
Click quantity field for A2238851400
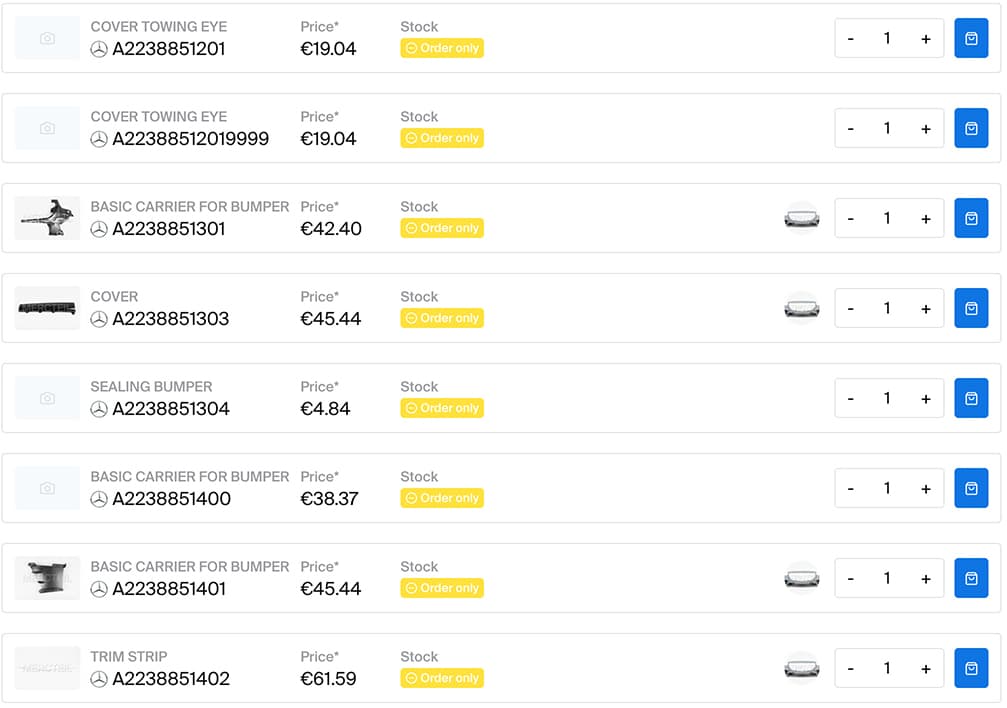pos(887,488)
